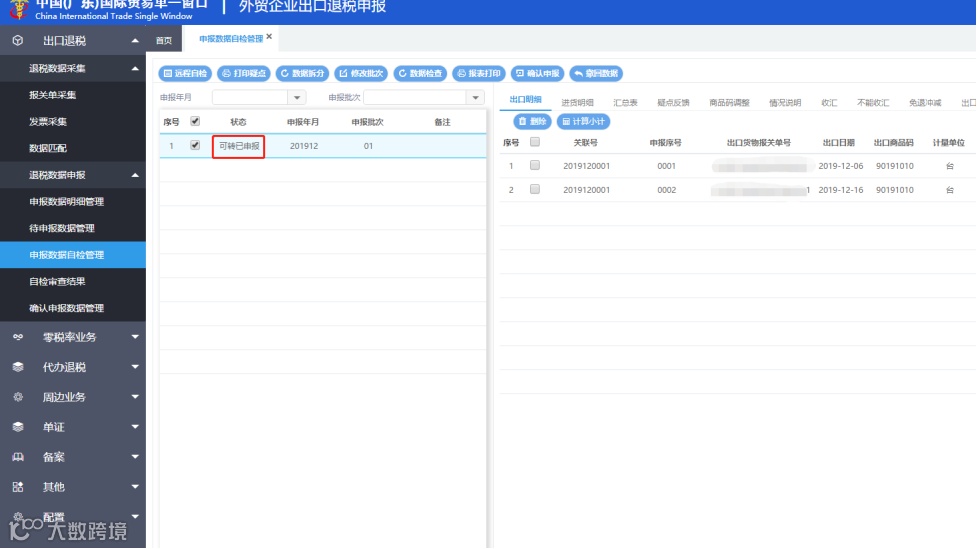This screenshot has width=977, height=549.
Task: Close the 申报数据自检管理 tab
Action: coord(269,36)
